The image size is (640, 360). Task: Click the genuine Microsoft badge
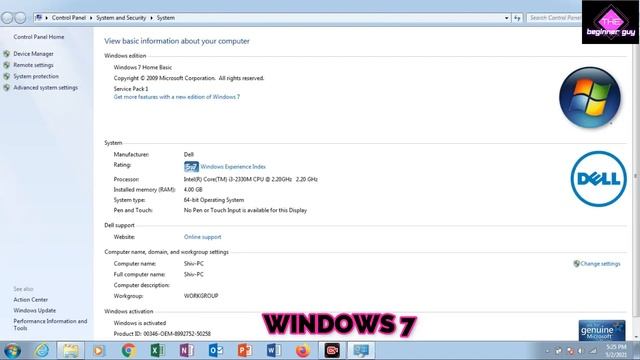pos(602,330)
